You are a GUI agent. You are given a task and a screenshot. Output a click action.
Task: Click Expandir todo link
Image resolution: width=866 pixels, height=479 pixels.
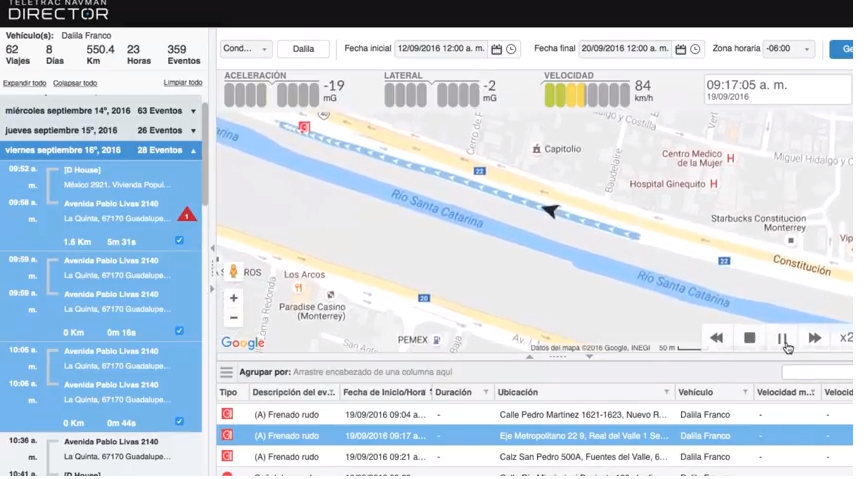click(25, 83)
